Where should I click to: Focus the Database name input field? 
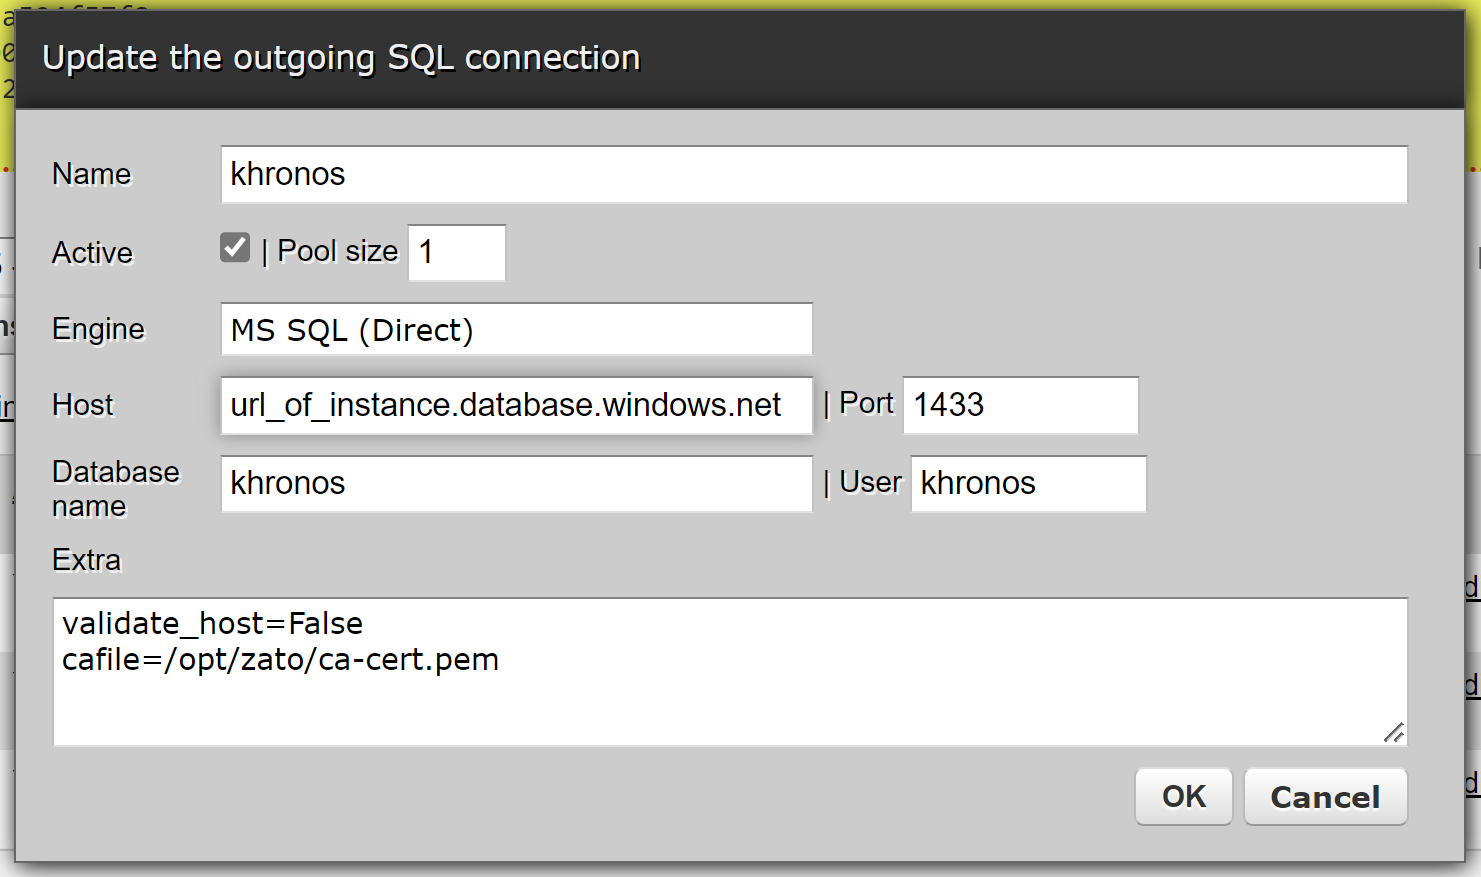[x=516, y=484]
